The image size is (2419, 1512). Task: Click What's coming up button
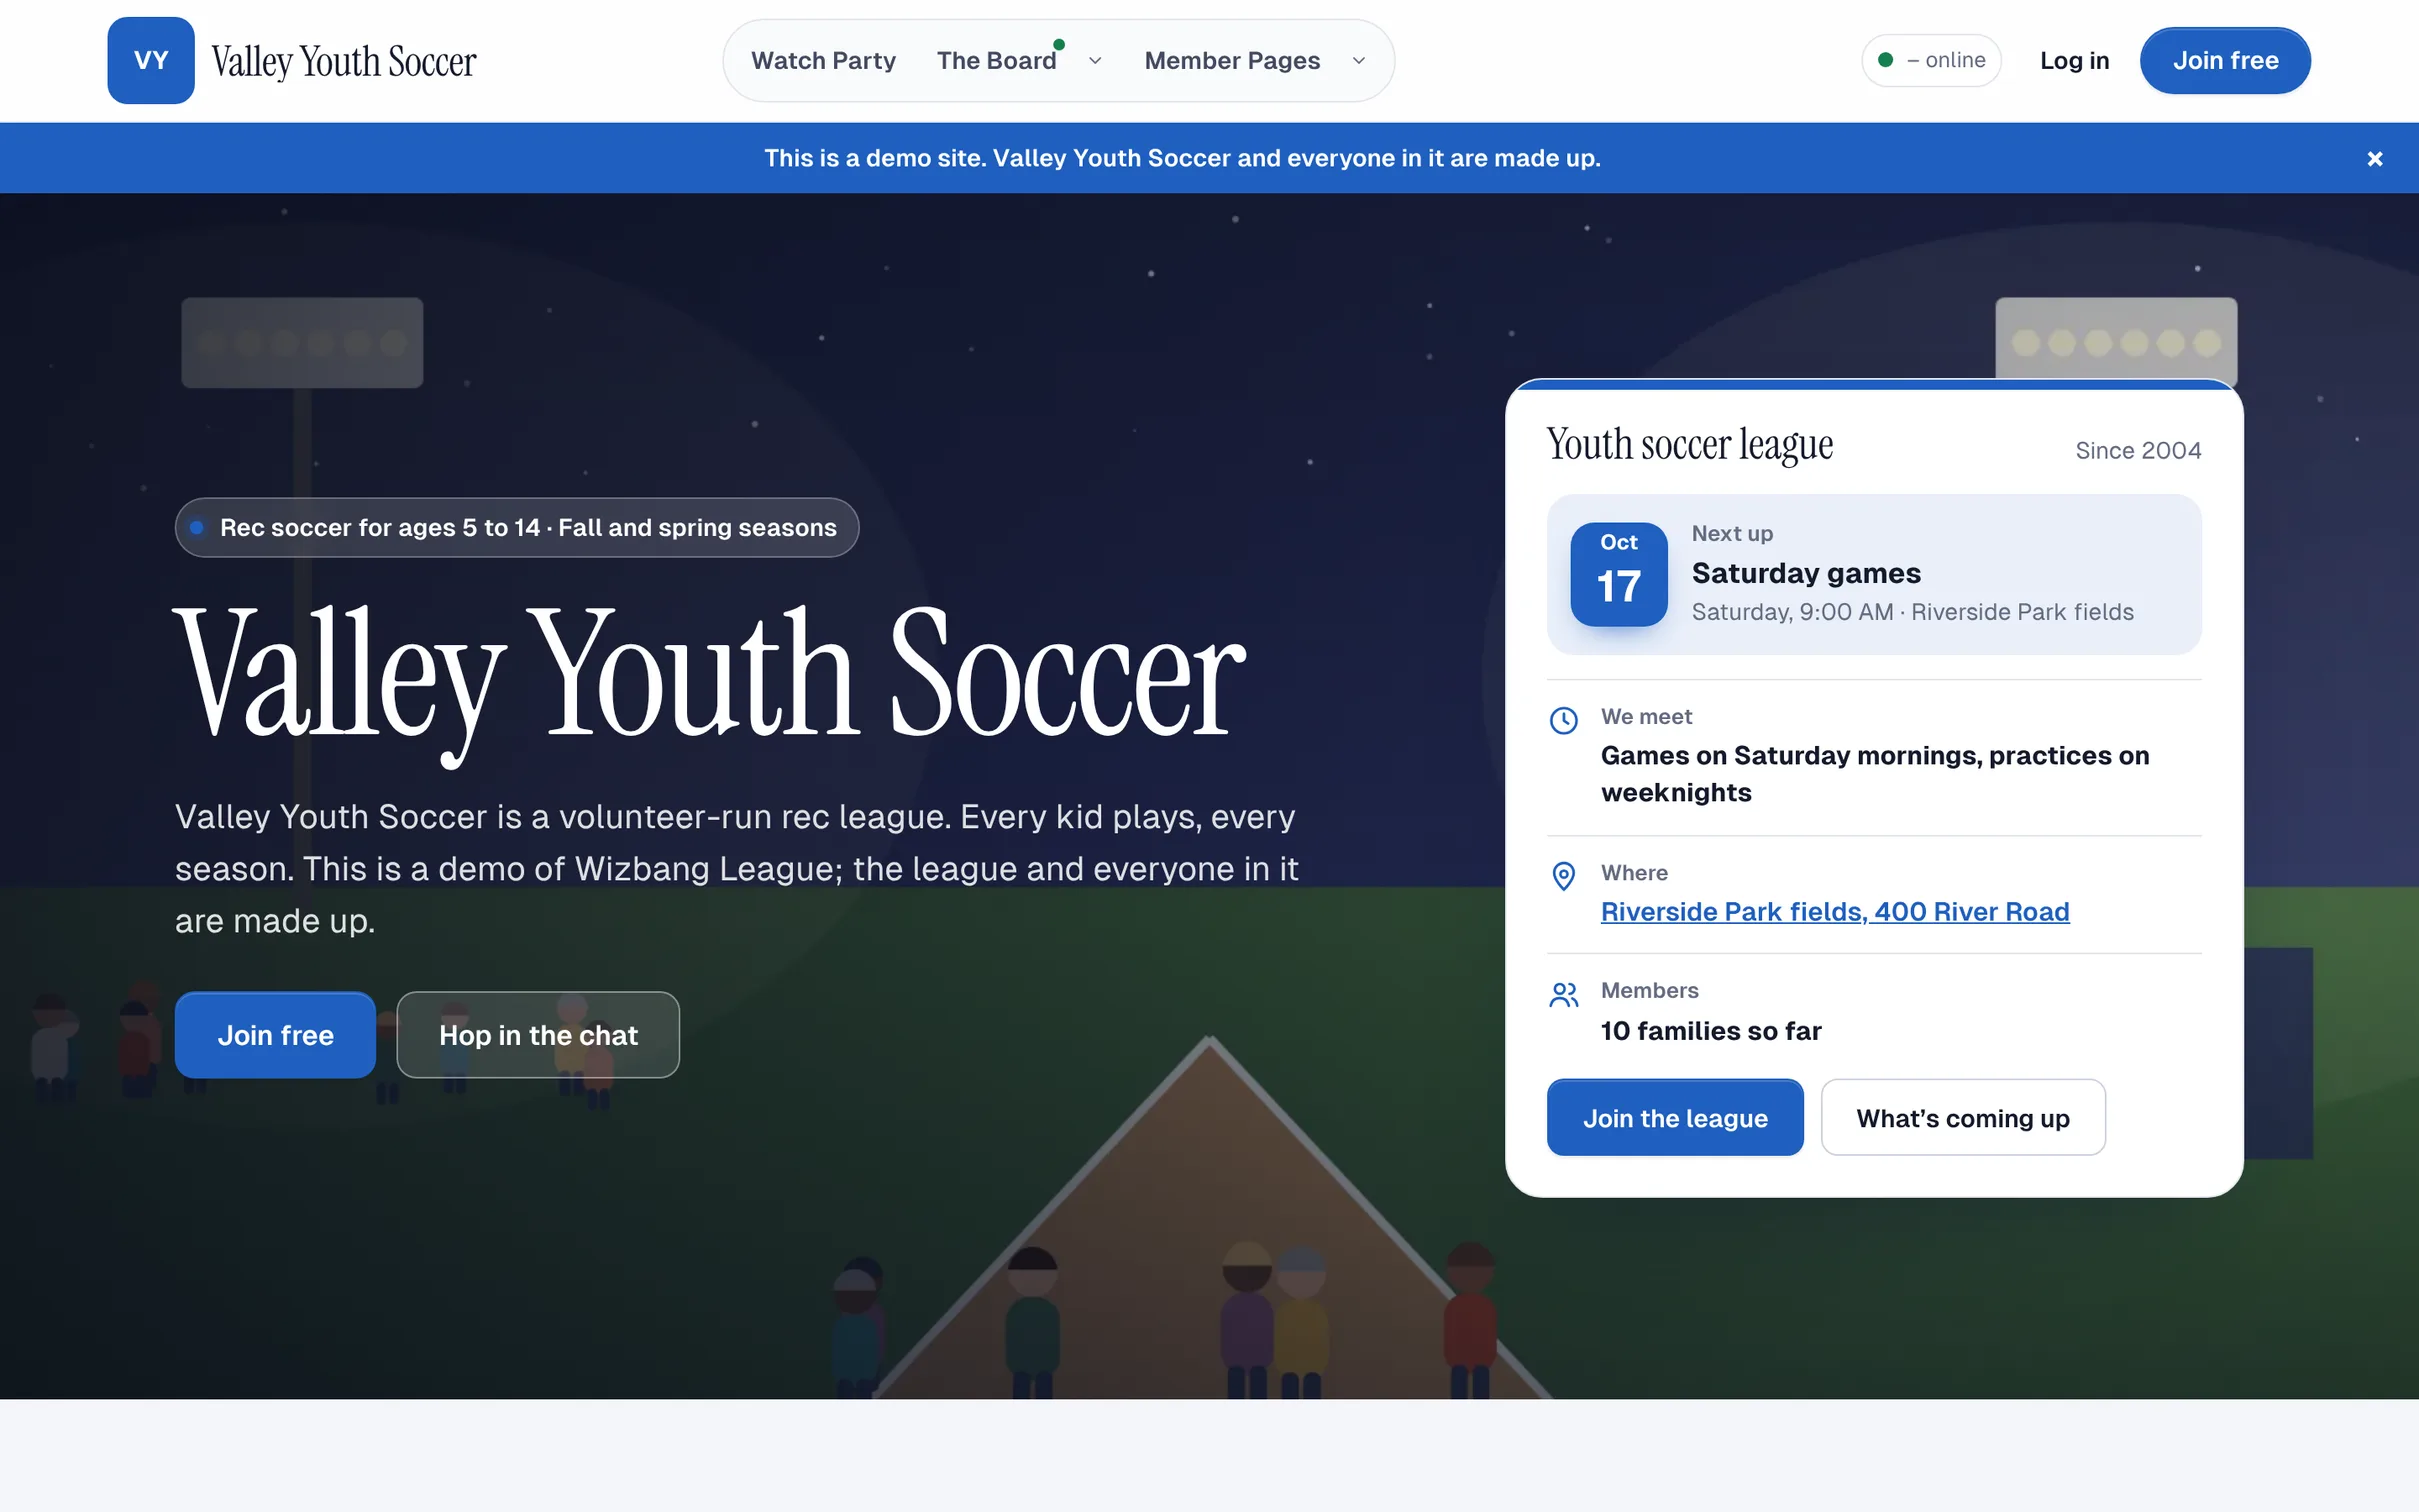click(1963, 1118)
